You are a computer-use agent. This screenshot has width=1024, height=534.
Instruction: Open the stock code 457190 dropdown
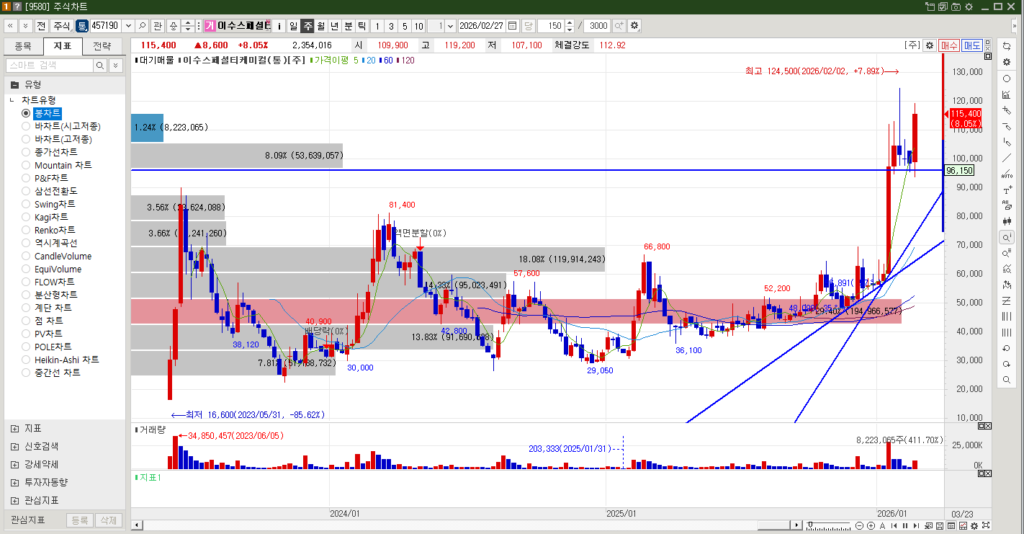[x=127, y=25]
